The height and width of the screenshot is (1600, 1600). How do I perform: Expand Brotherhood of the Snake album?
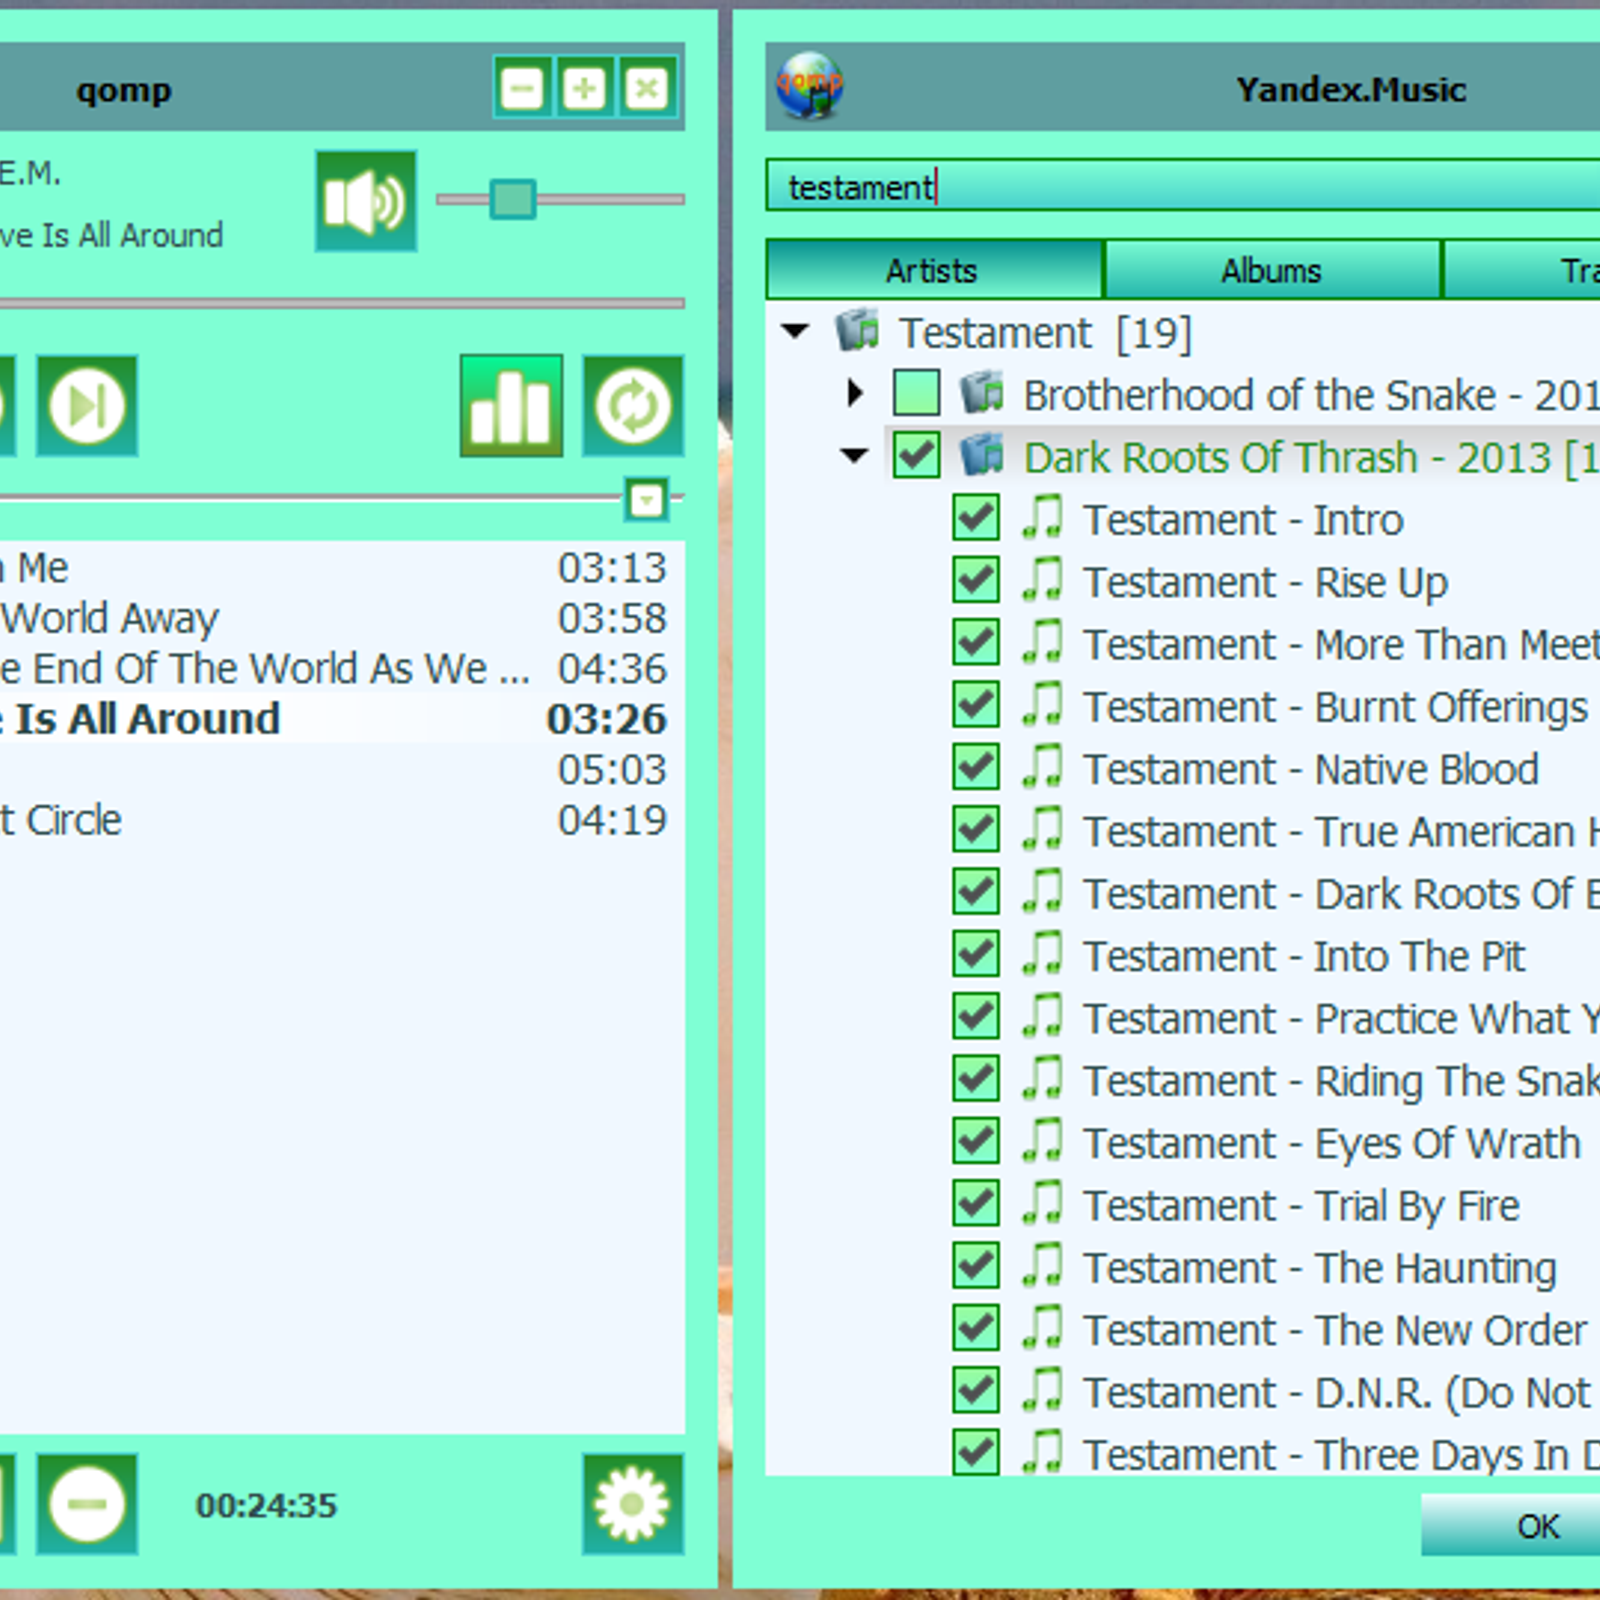coord(856,393)
